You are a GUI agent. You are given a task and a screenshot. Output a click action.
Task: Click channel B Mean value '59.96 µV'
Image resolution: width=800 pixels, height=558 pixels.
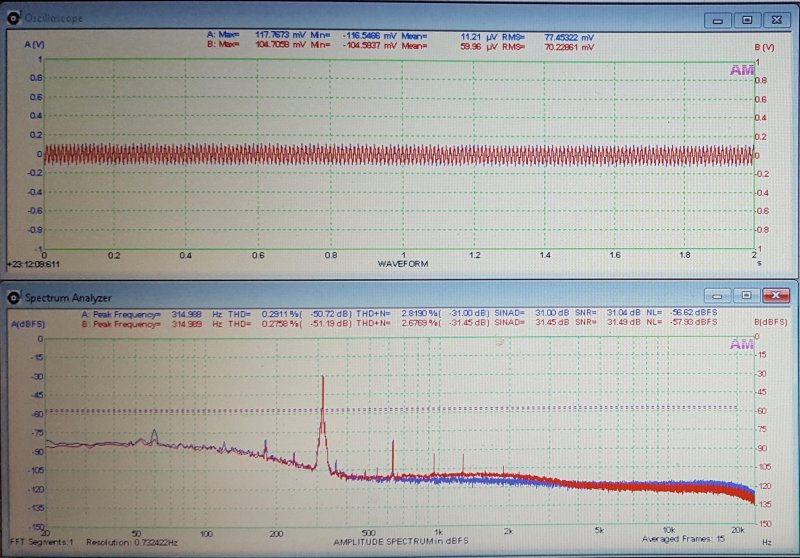479,46
